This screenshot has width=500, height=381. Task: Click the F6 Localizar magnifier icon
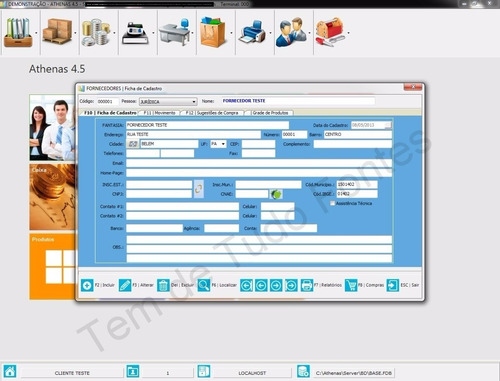click(204, 285)
